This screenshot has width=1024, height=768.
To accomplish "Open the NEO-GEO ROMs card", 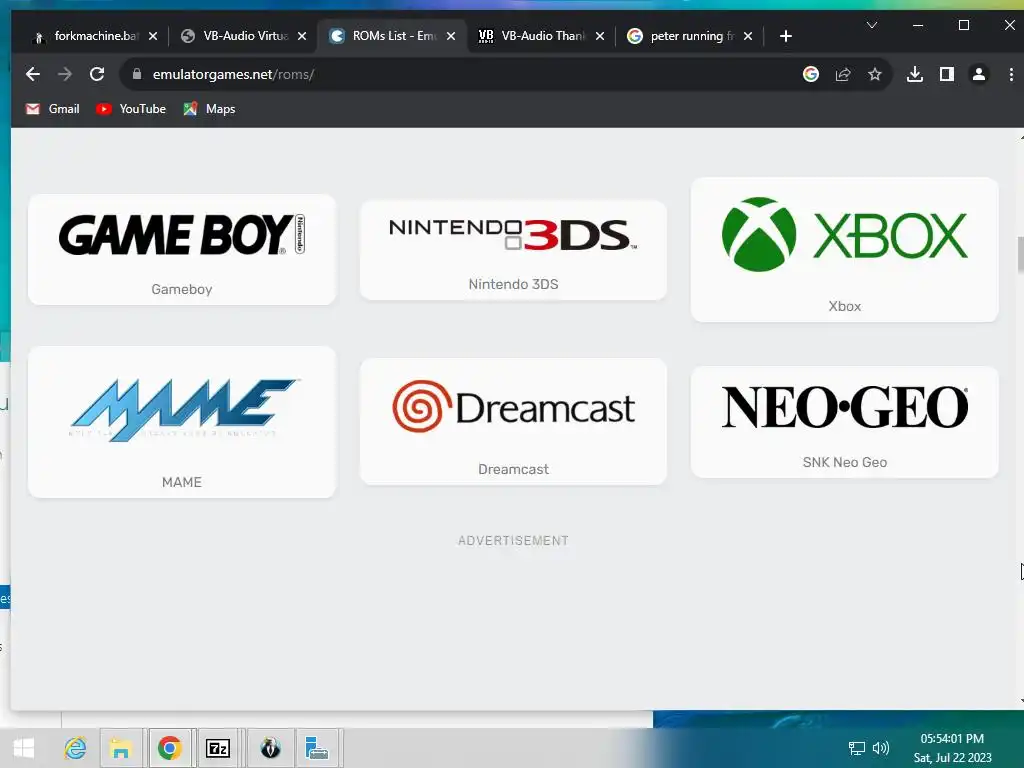I will coord(844,422).
